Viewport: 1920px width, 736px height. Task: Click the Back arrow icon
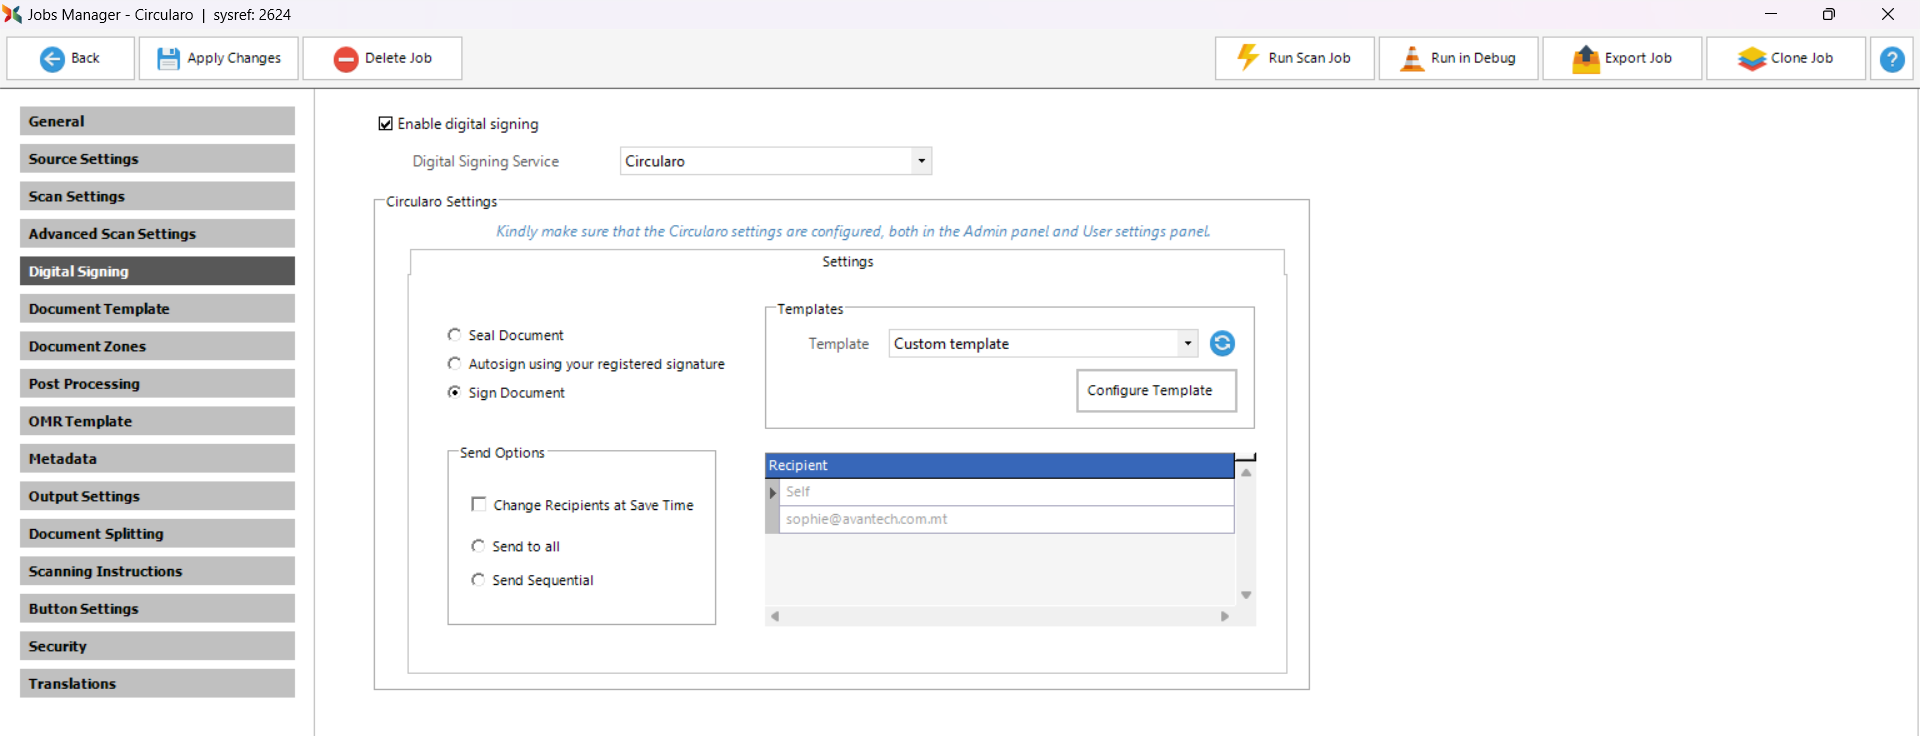[52, 59]
